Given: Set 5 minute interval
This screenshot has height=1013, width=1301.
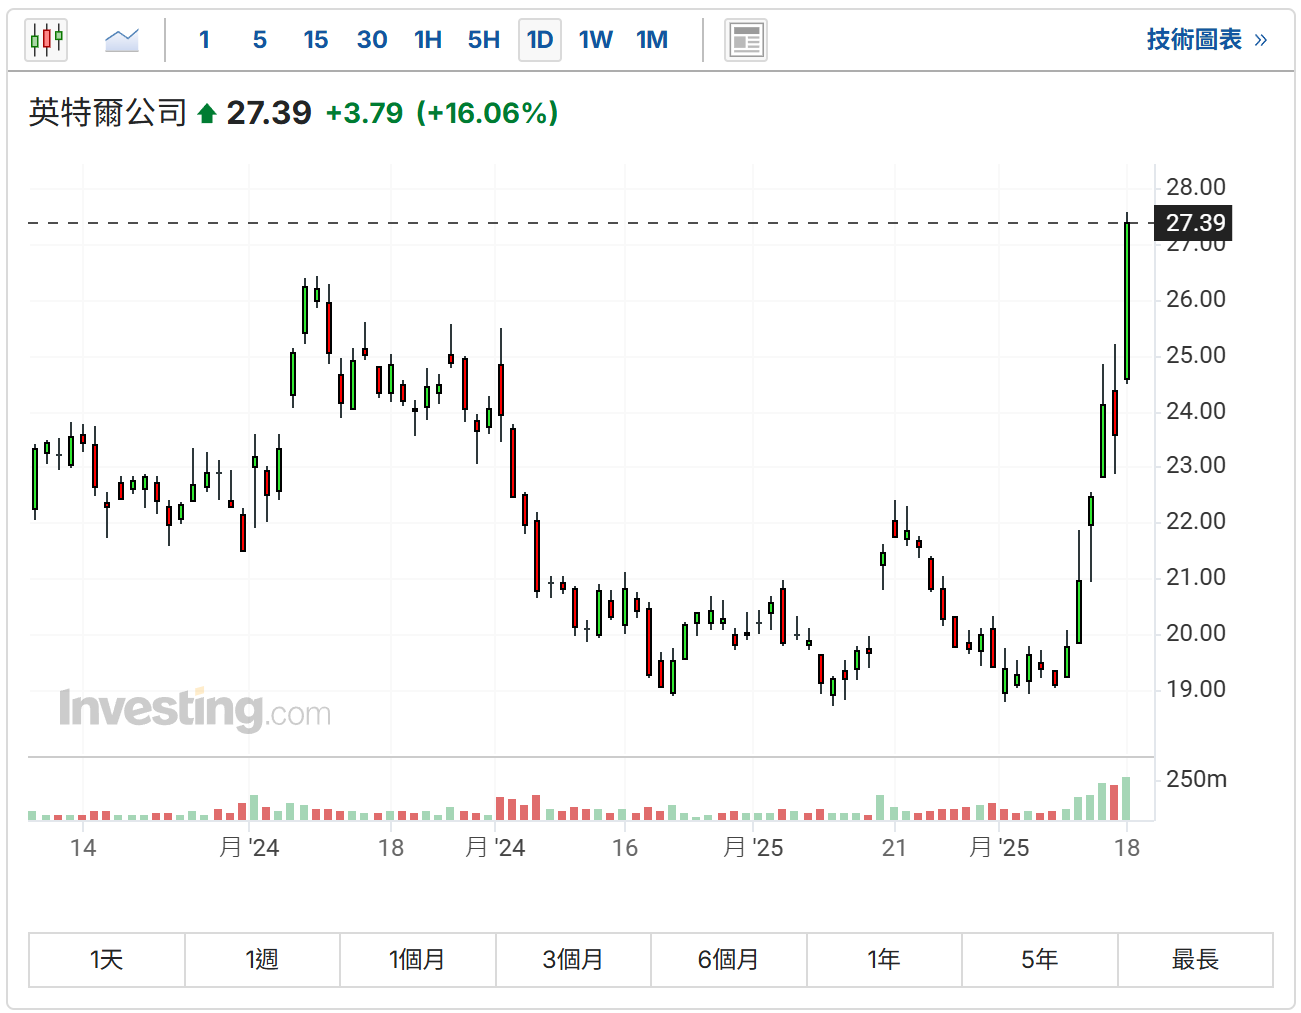Looking at the screenshot, I should point(260,40).
